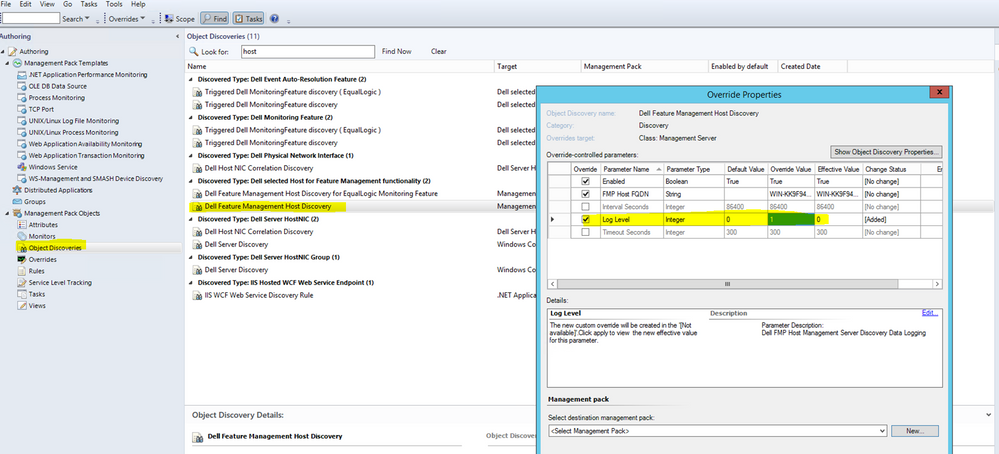Sort by the Name column header

(340, 66)
